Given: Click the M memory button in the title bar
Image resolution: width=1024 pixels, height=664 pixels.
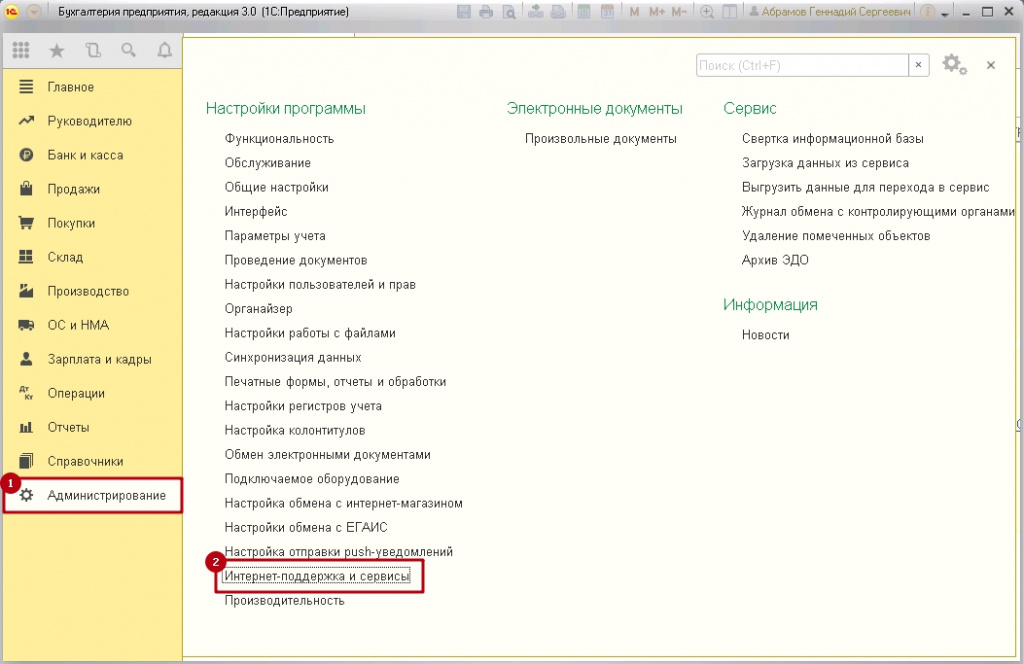Looking at the screenshot, I should tap(634, 12).
